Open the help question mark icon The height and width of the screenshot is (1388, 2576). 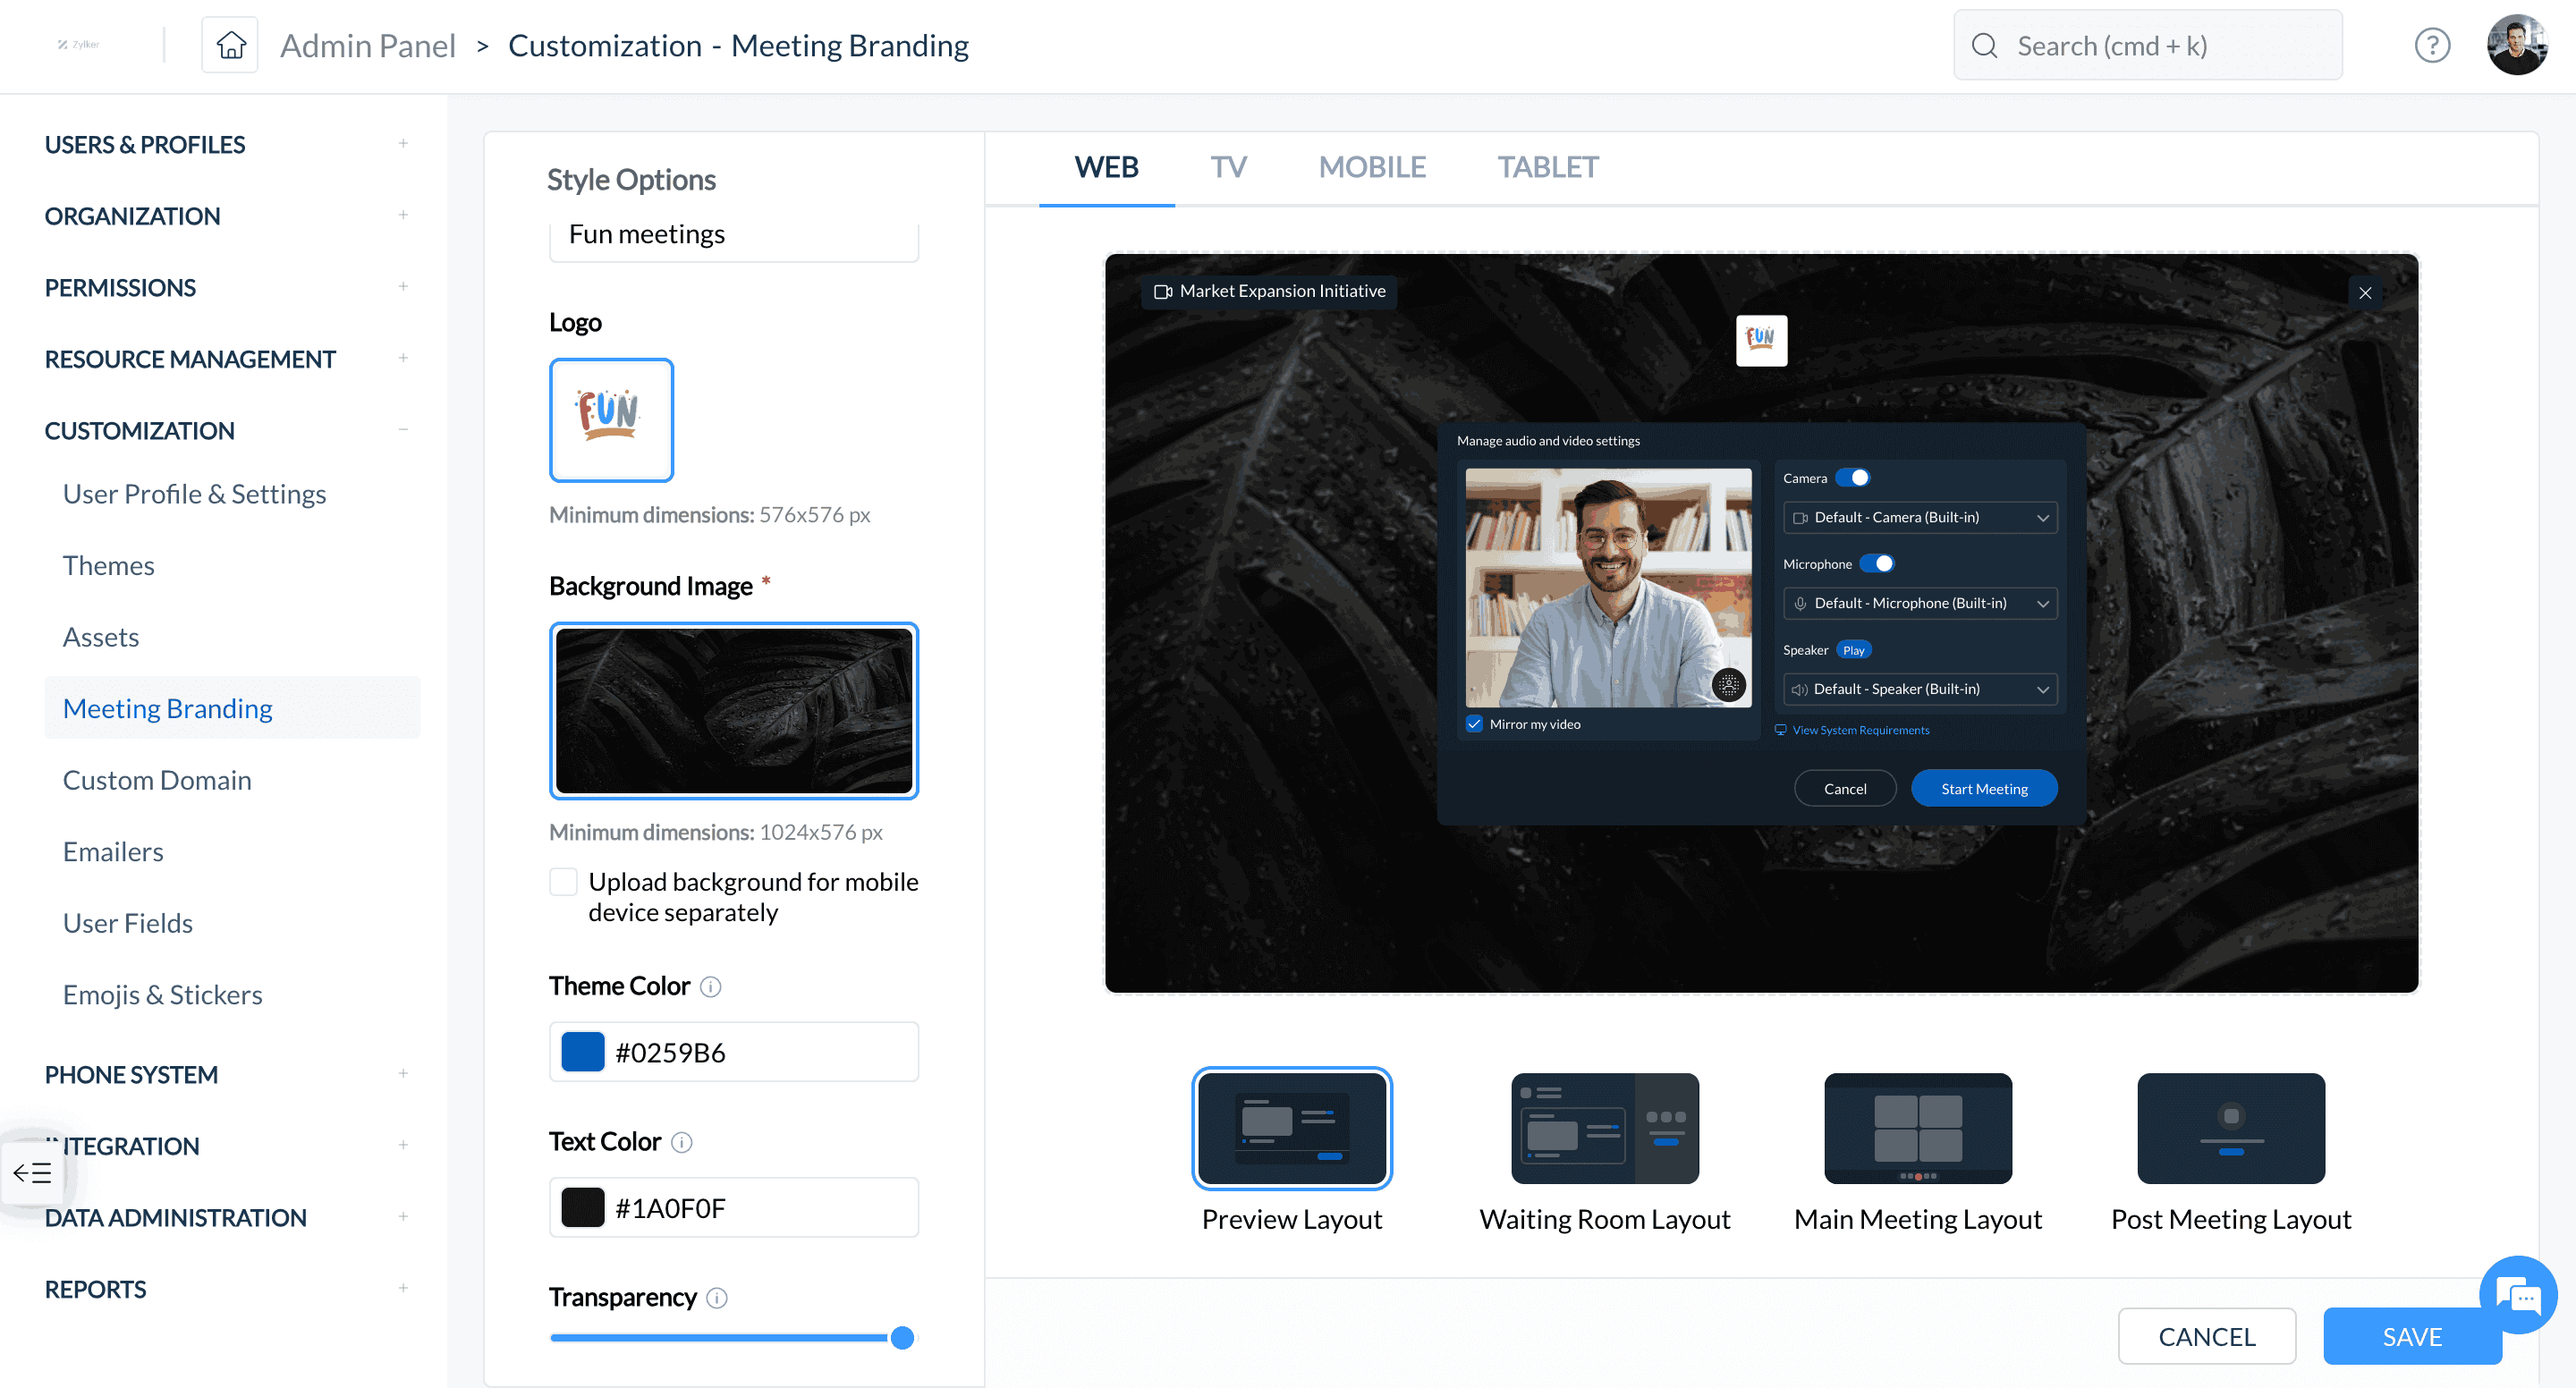tap(2431, 45)
